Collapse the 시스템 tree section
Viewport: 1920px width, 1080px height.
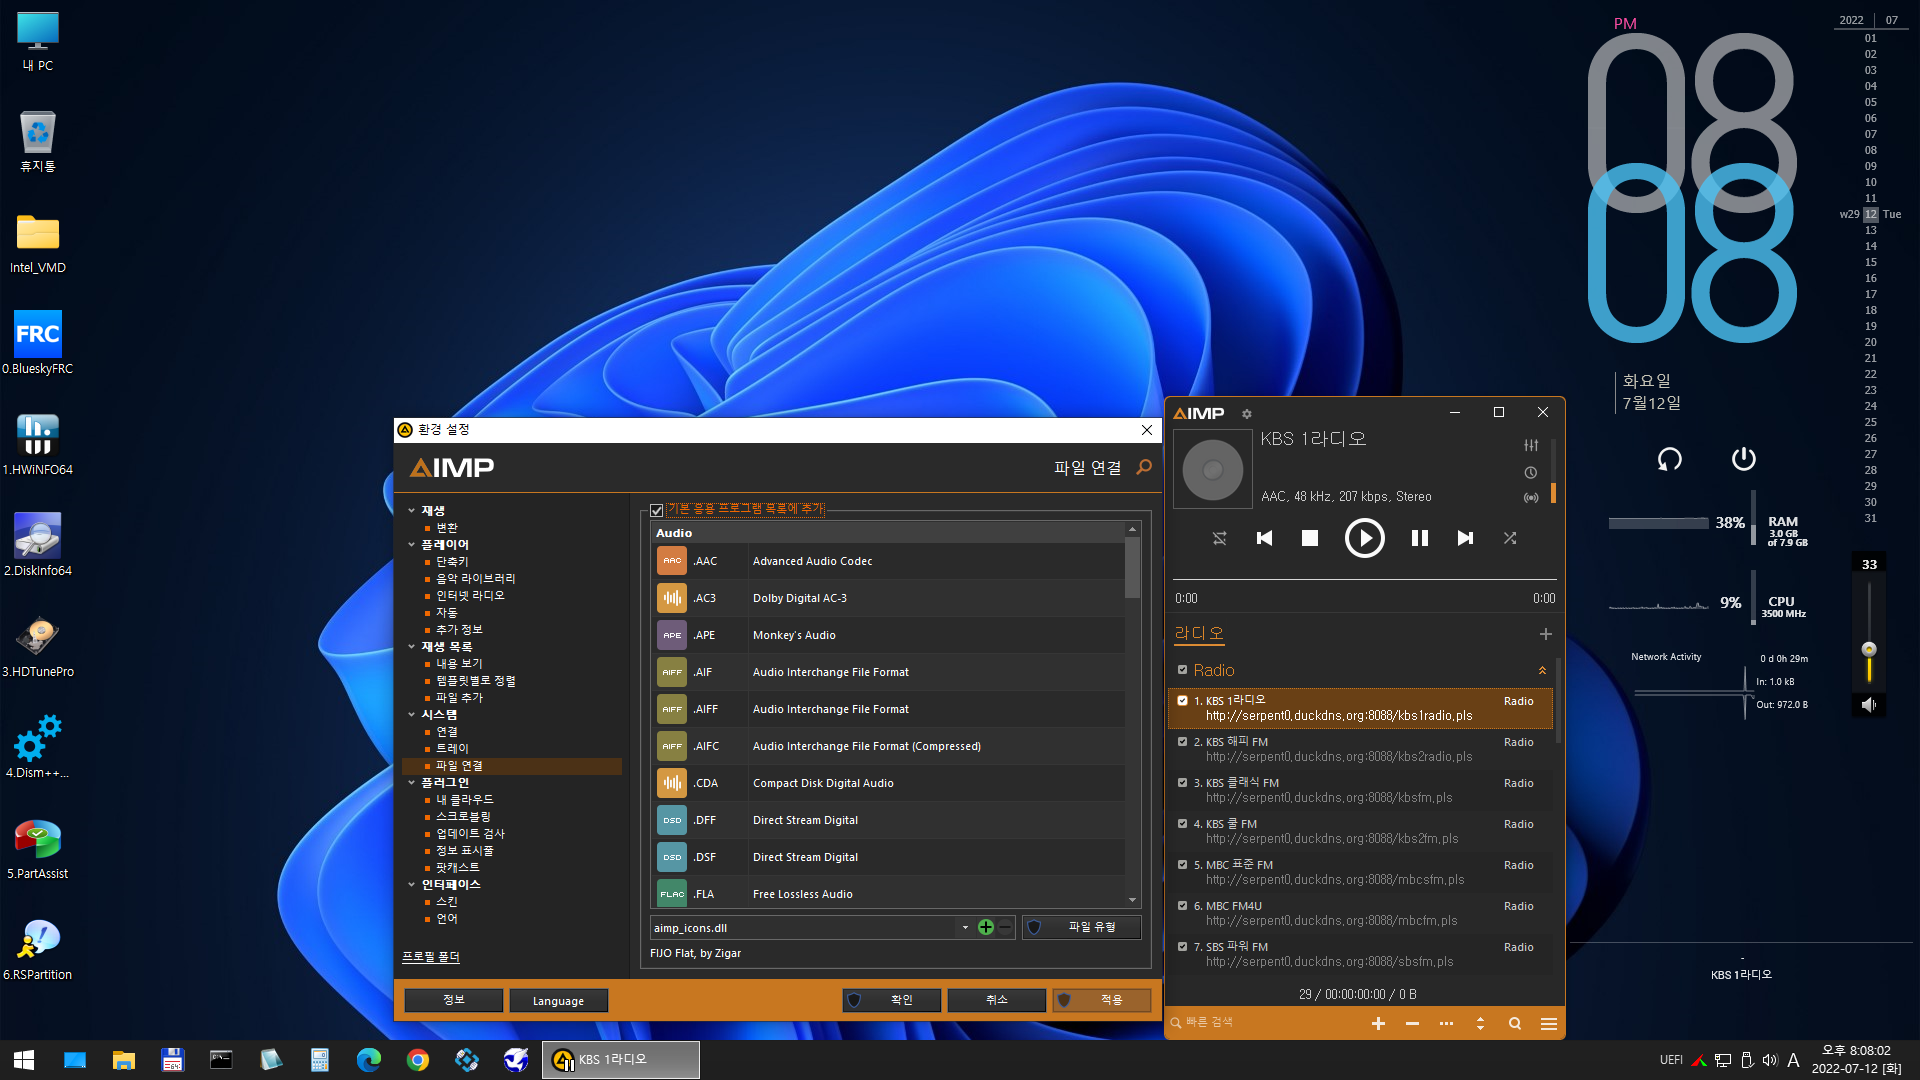pyautogui.click(x=411, y=714)
